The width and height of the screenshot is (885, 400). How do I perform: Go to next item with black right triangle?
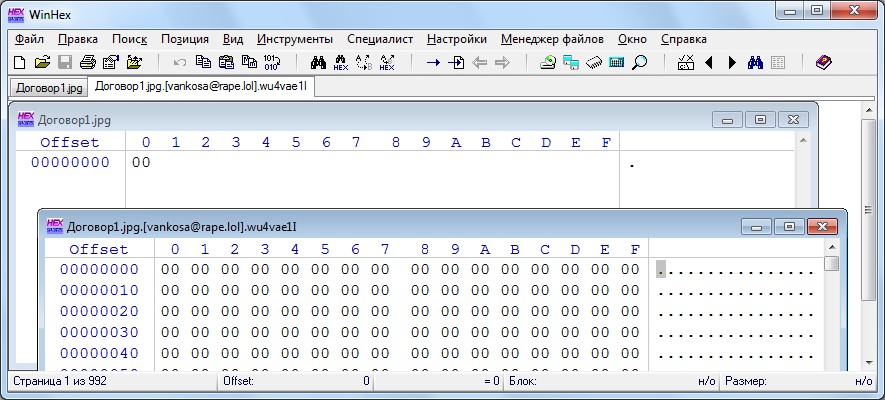732,63
